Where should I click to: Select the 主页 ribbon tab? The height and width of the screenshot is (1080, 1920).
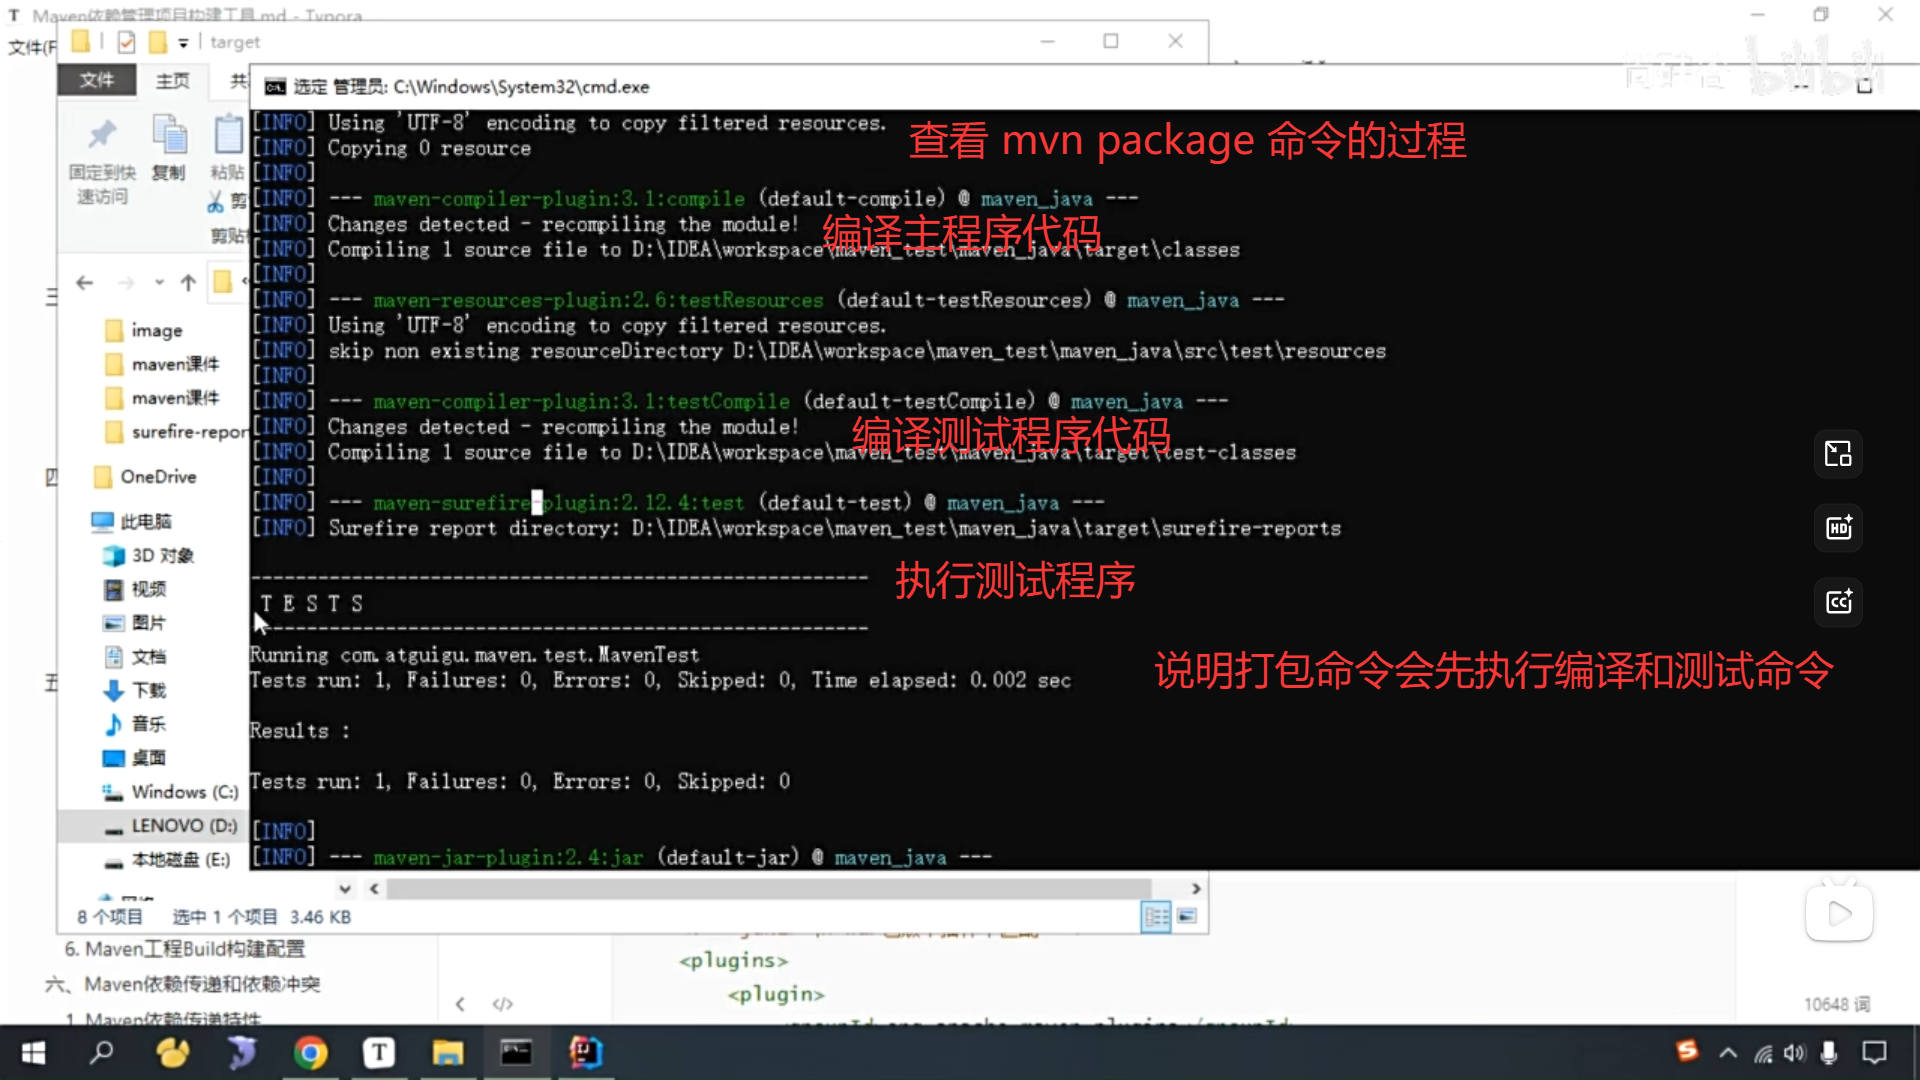(172, 80)
